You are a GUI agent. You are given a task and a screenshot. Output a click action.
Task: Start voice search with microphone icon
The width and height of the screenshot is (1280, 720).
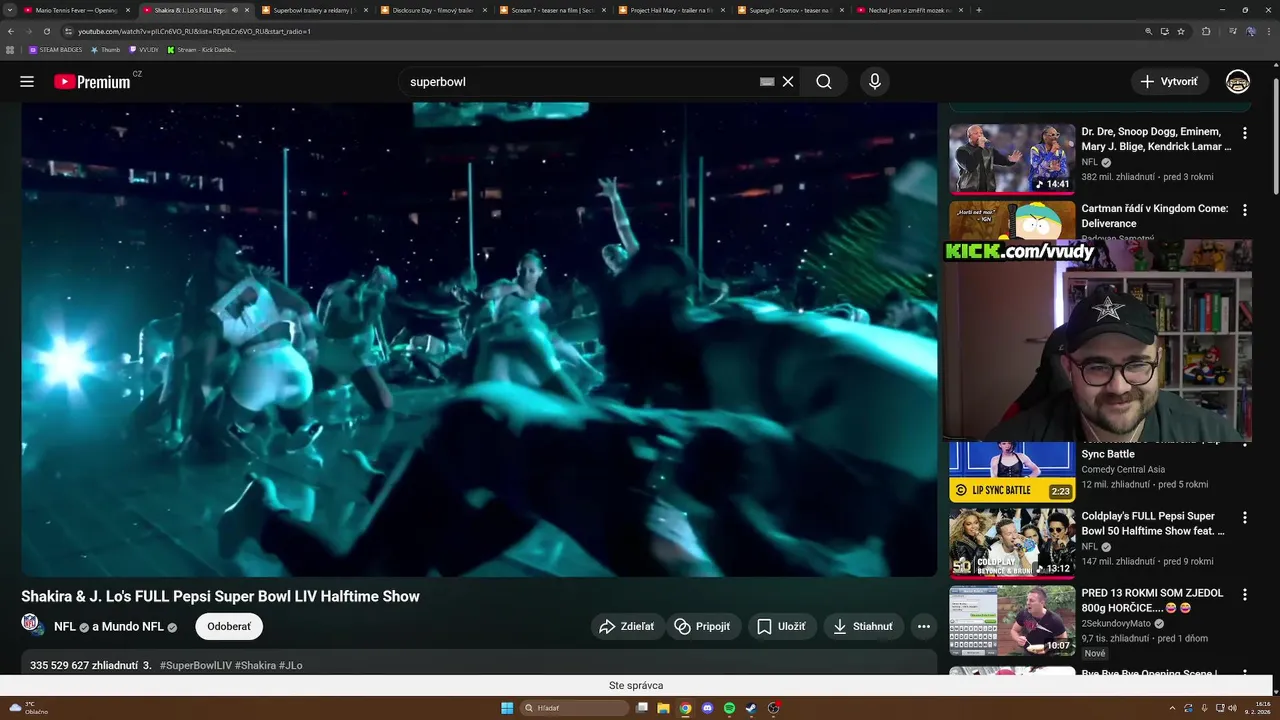click(x=875, y=82)
